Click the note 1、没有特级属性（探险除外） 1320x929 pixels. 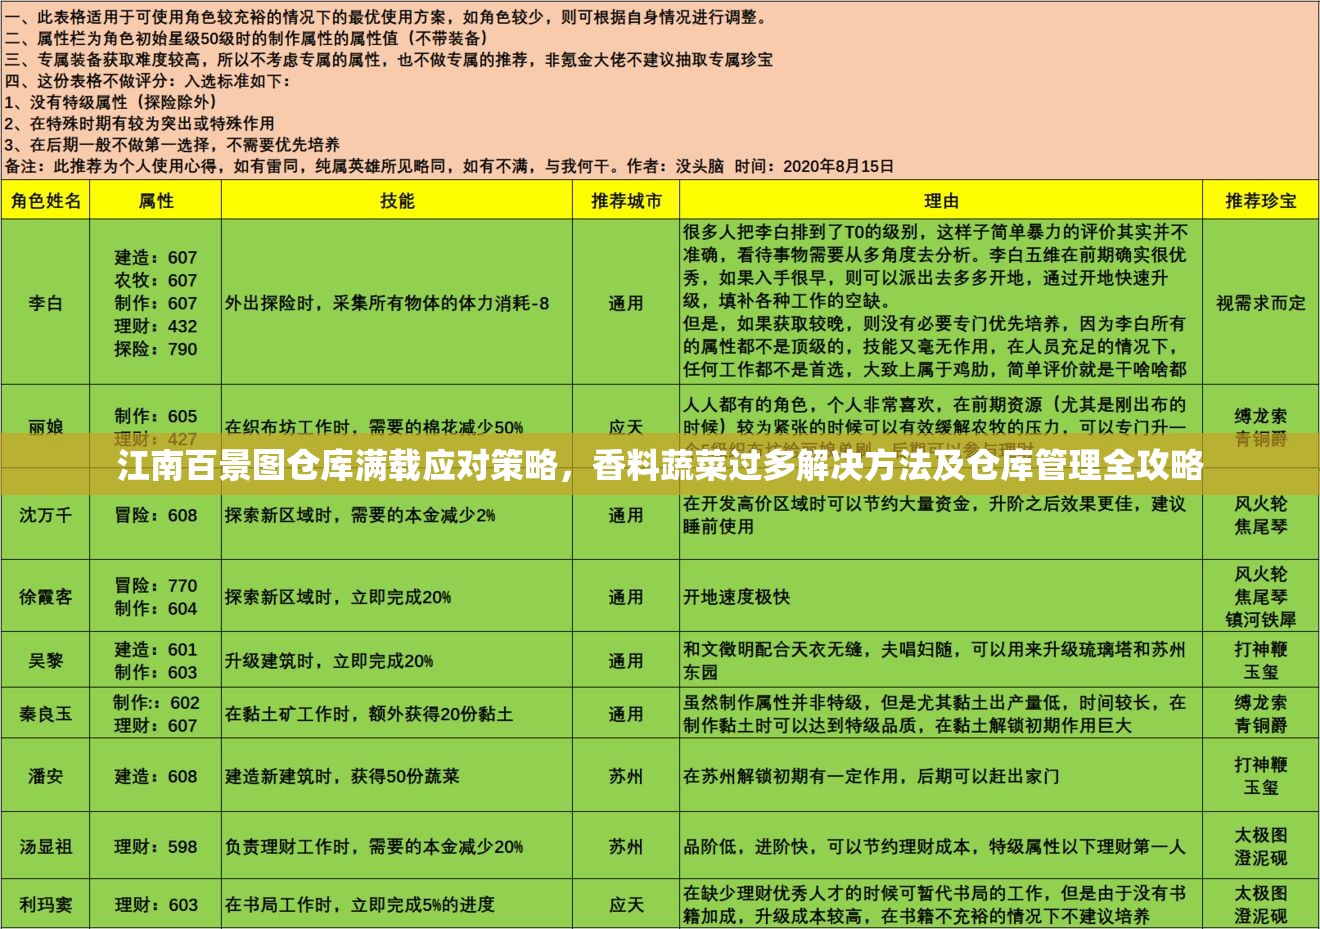(x=111, y=102)
